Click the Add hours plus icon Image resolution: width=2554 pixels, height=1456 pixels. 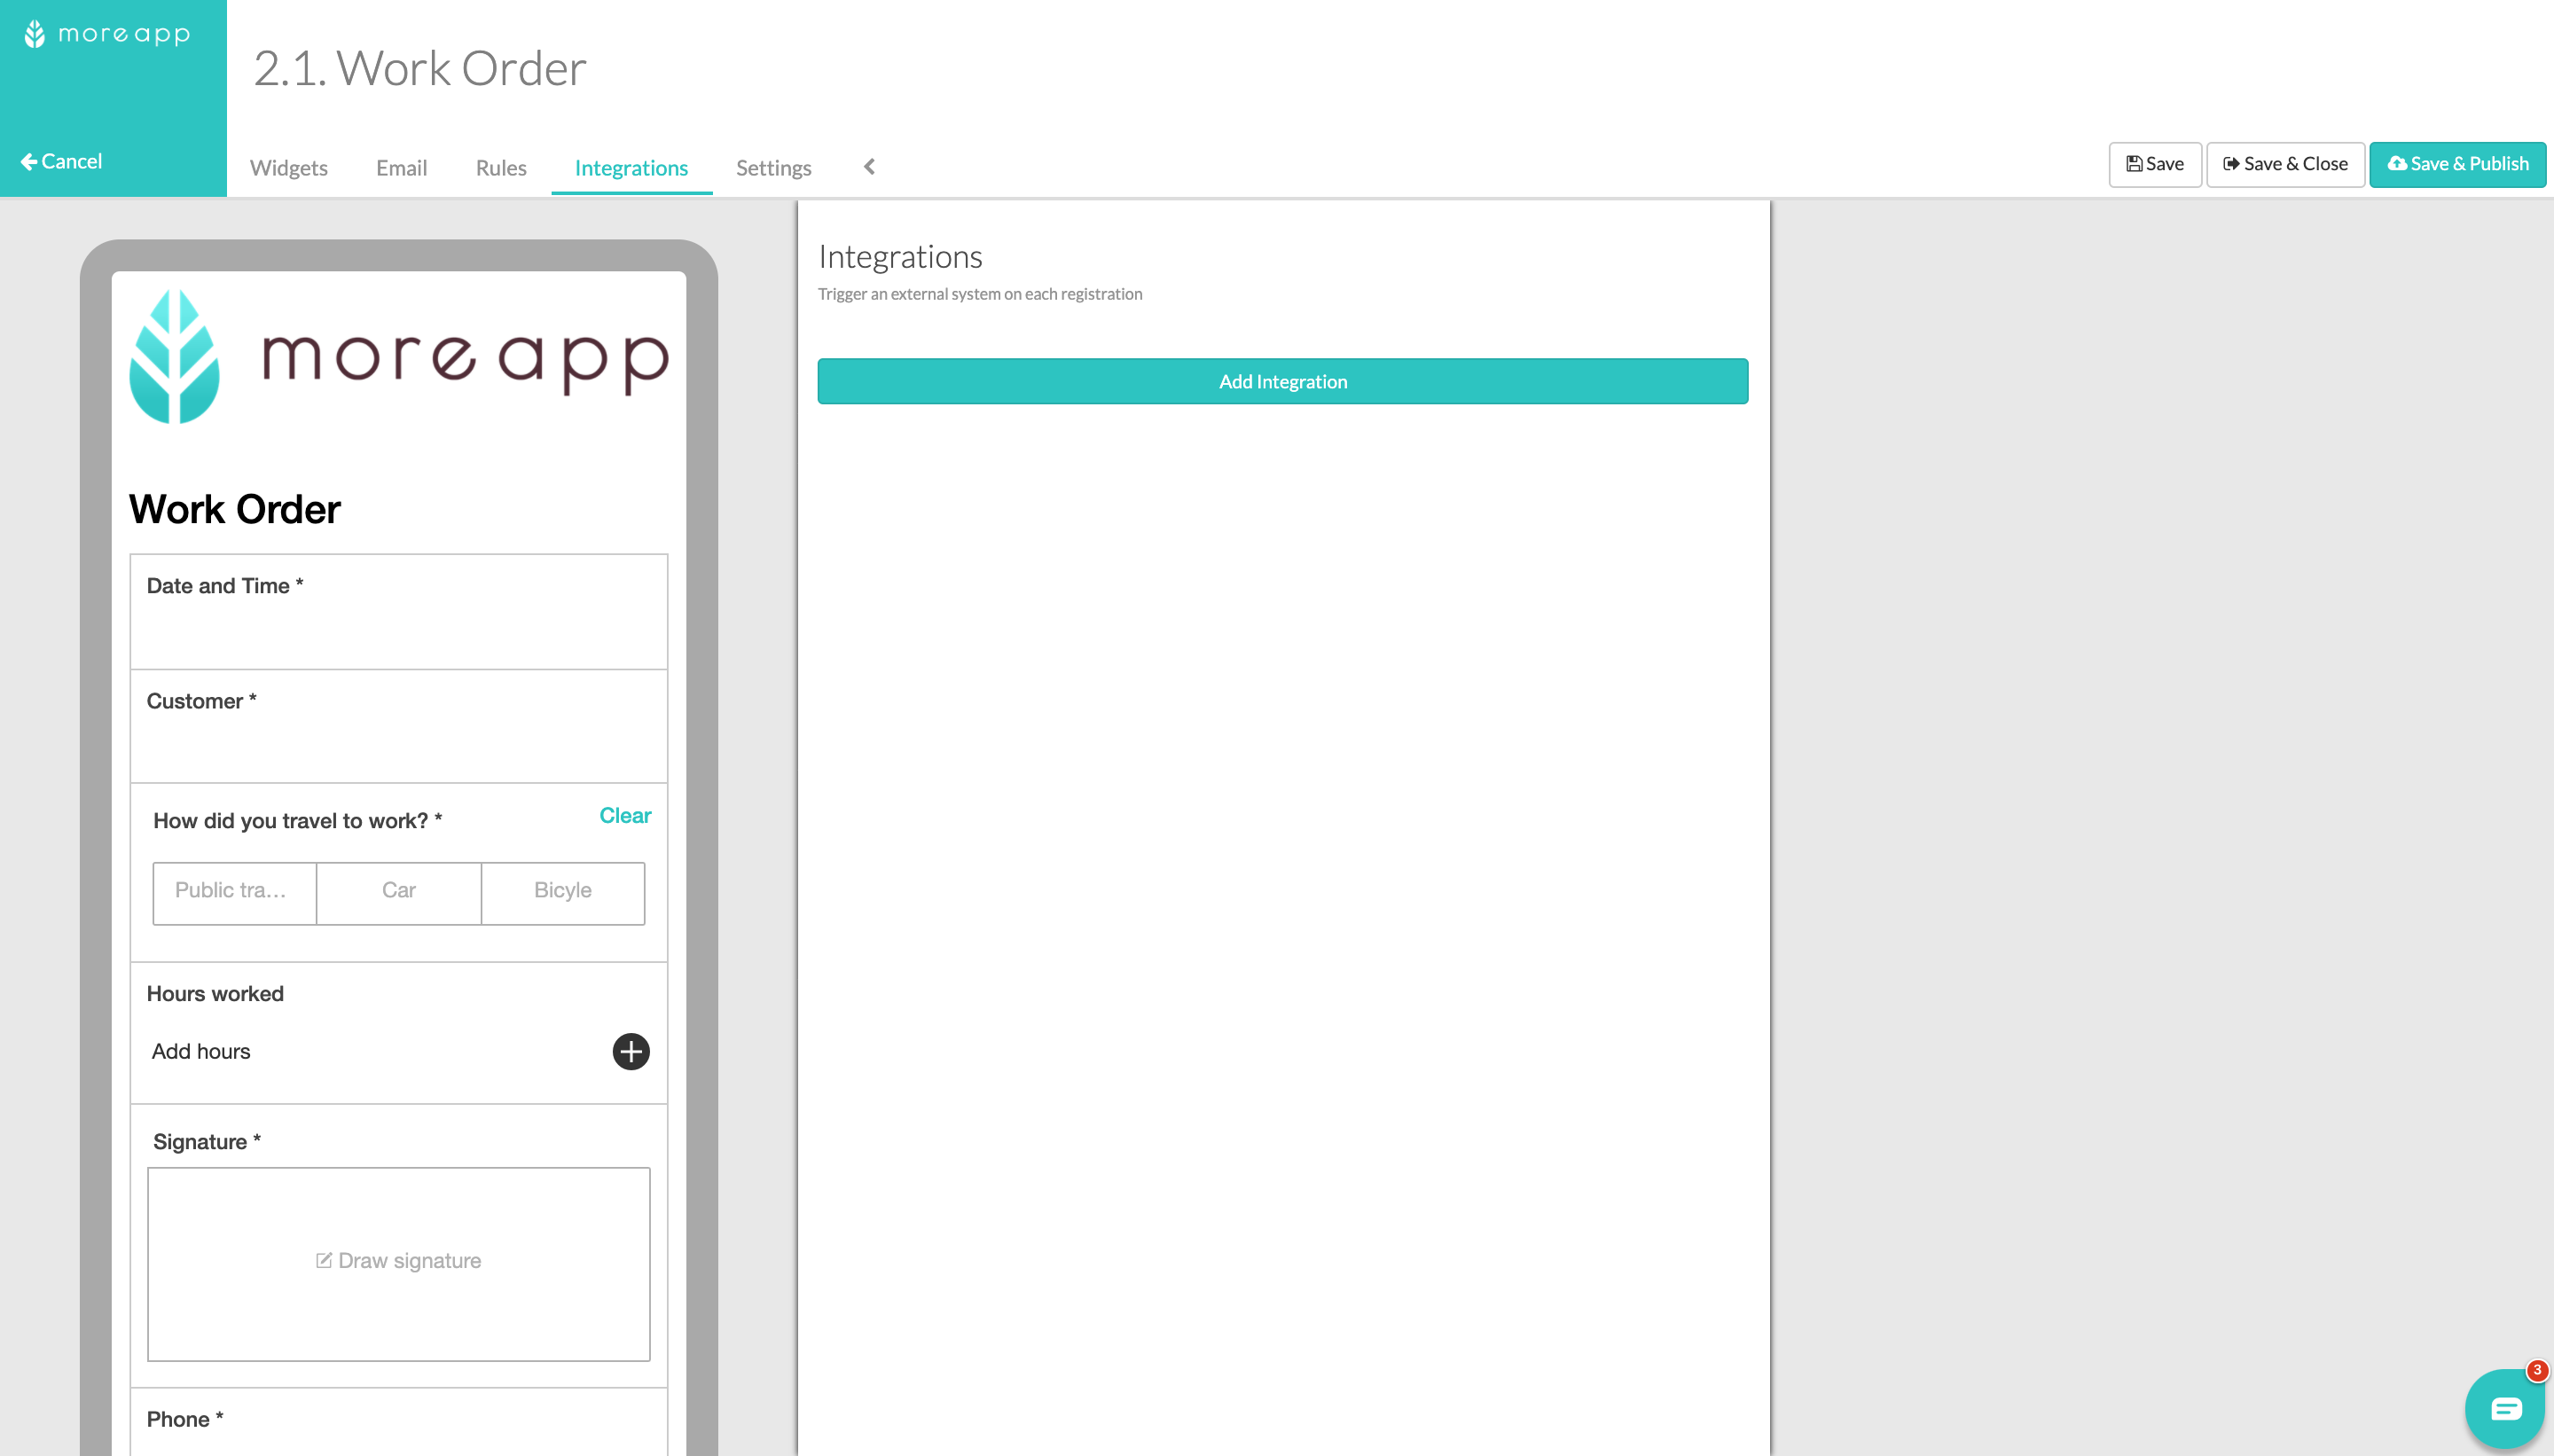click(630, 1053)
